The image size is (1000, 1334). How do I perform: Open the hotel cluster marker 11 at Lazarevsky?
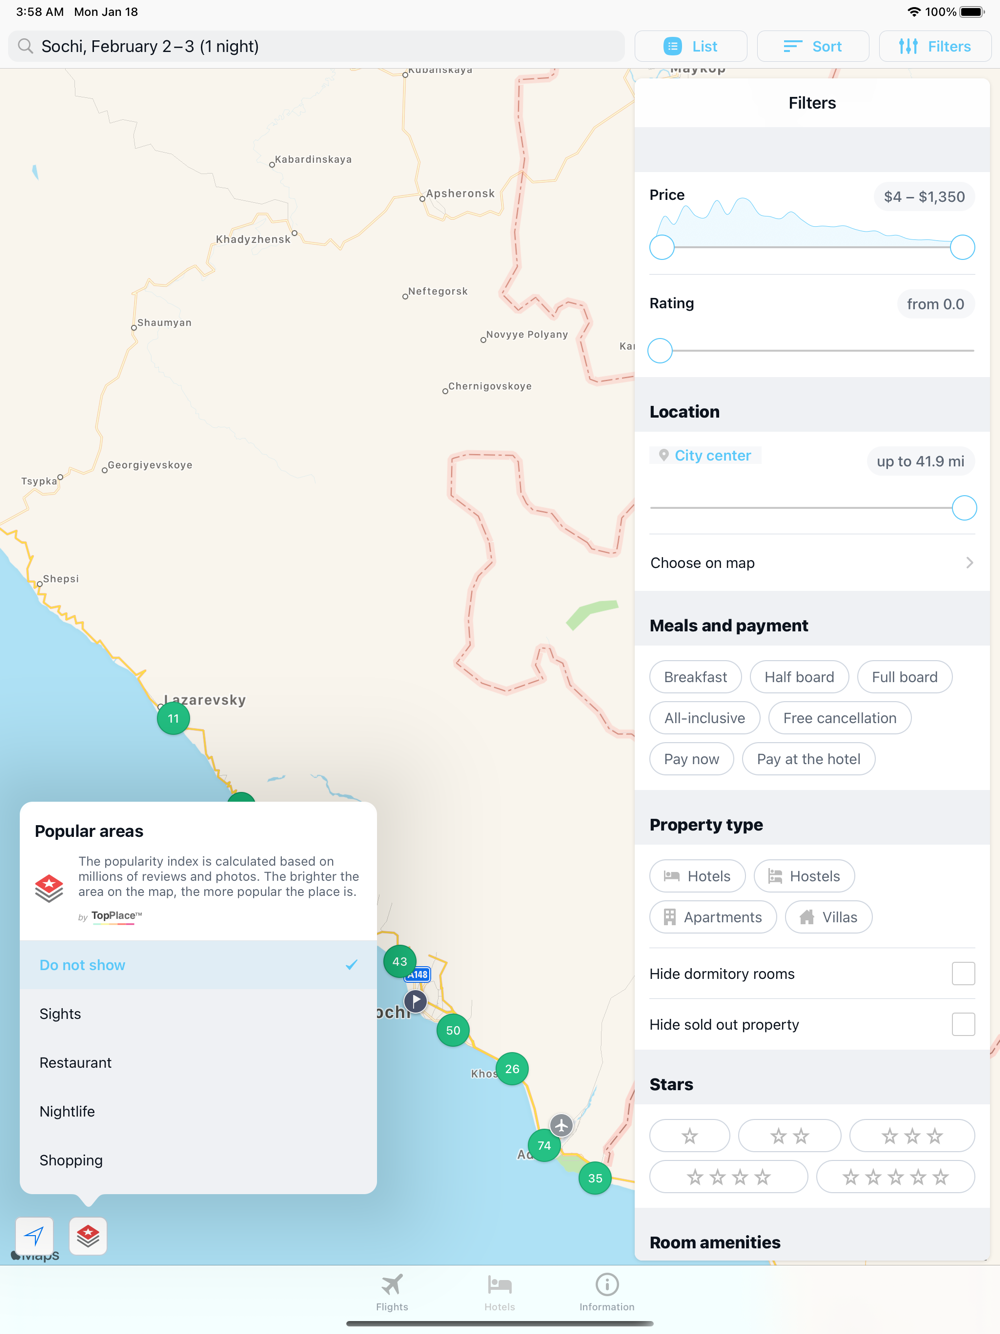(174, 718)
